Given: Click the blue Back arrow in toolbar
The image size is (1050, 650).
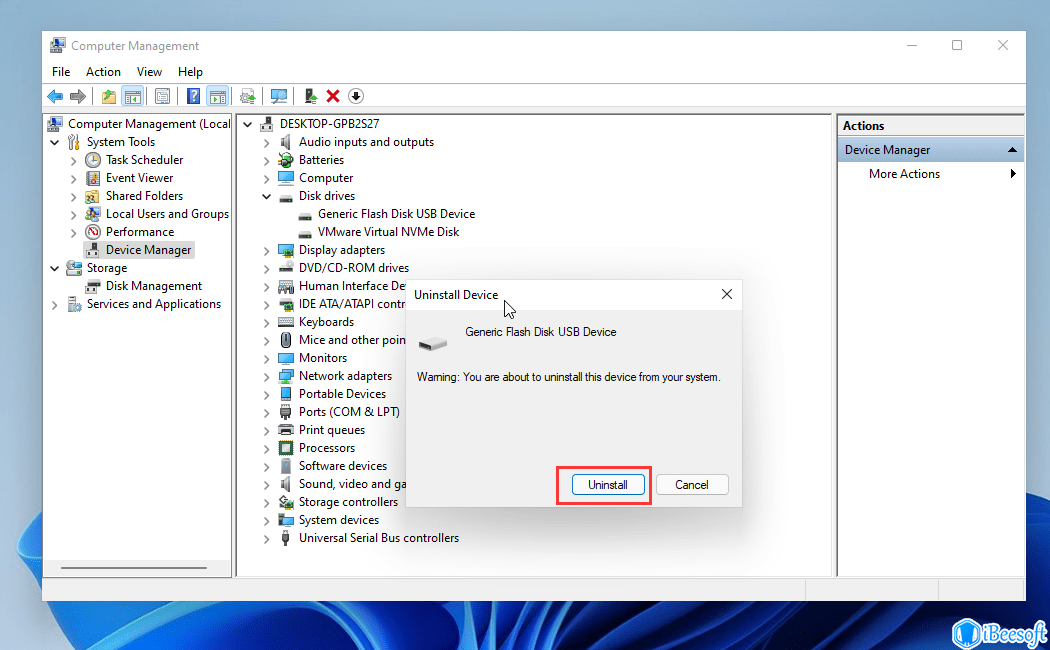Looking at the screenshot, I should (55, 96).
